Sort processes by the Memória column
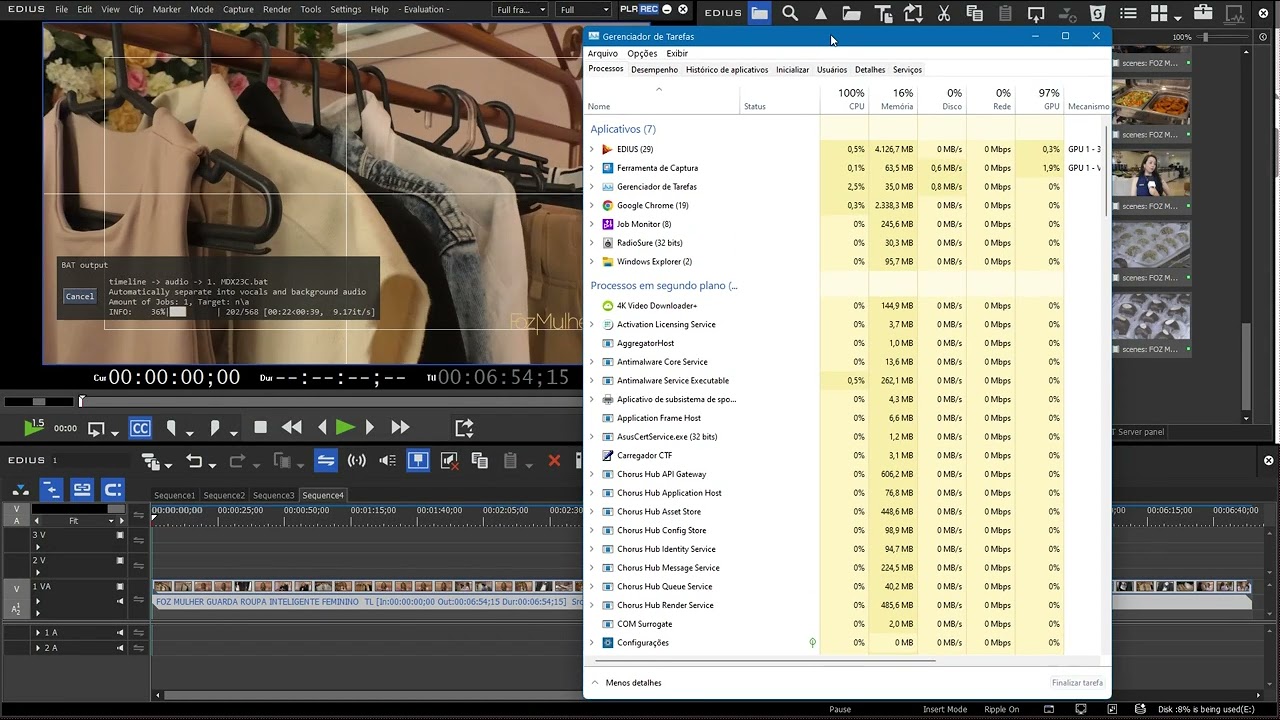The image size is (1280, 720). (893, 99)
